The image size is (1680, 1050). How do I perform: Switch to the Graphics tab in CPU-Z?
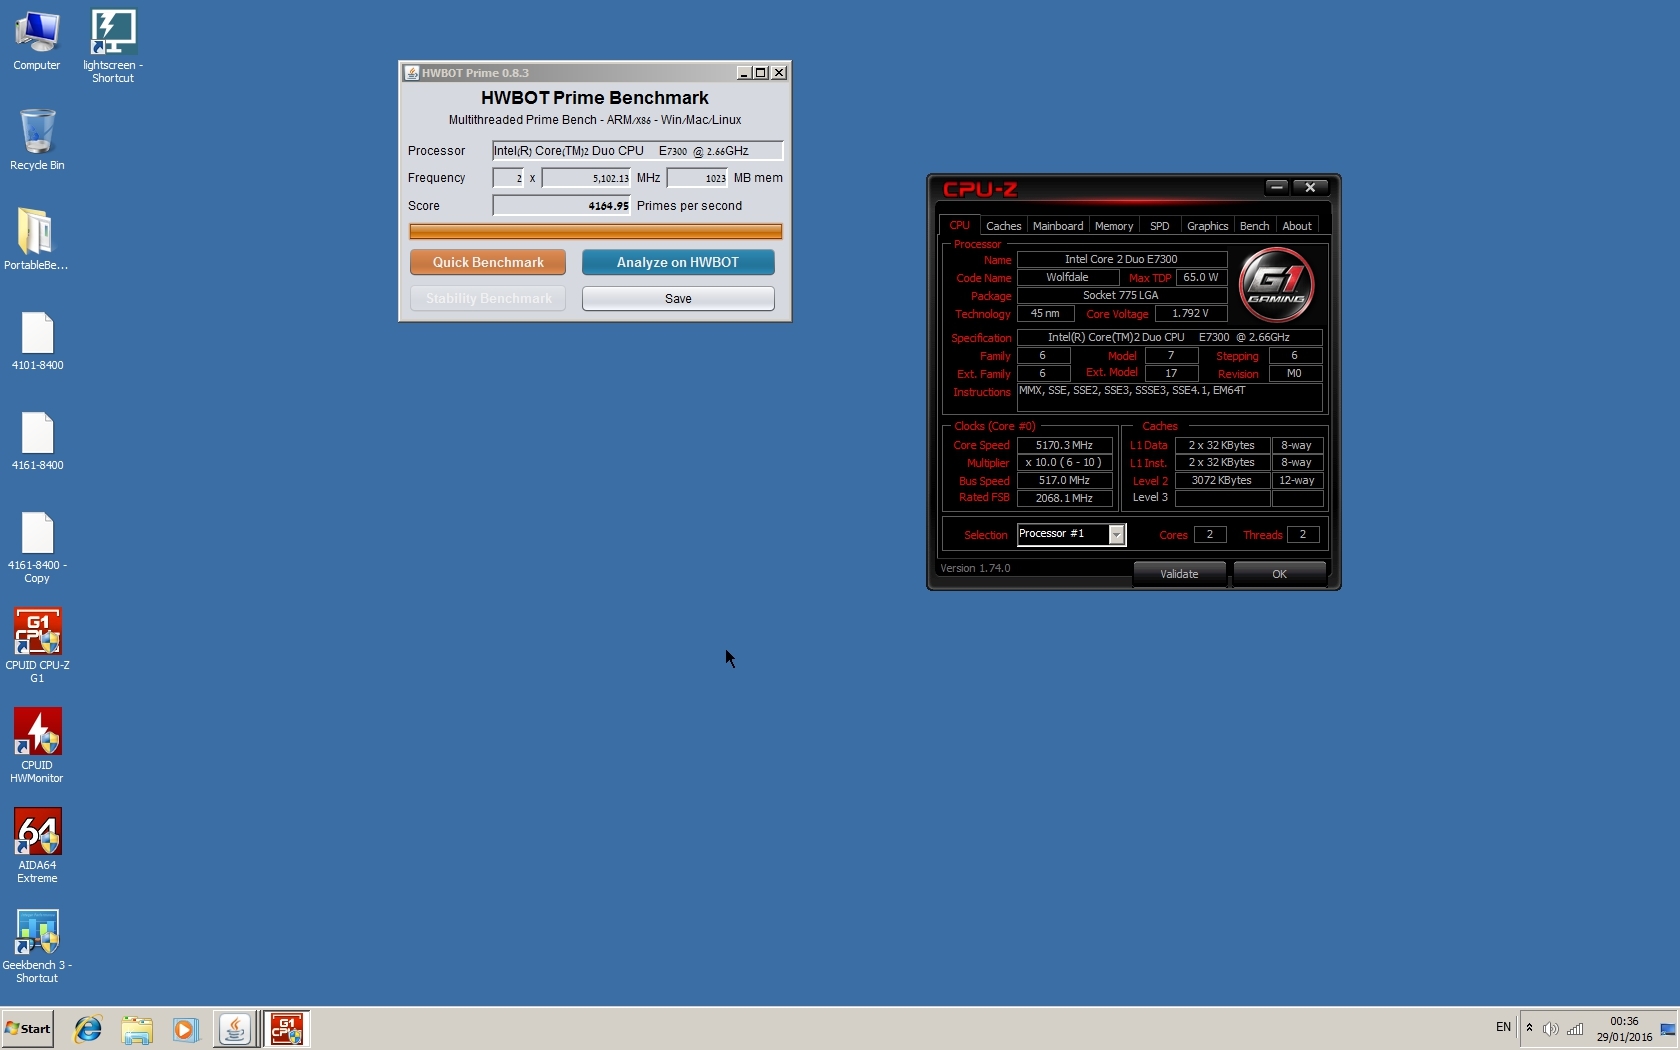[x=1207, y=226]
